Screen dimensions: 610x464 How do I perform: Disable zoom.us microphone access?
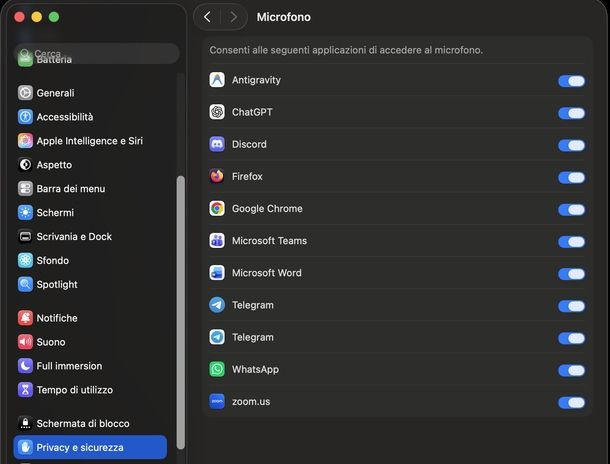571,403
